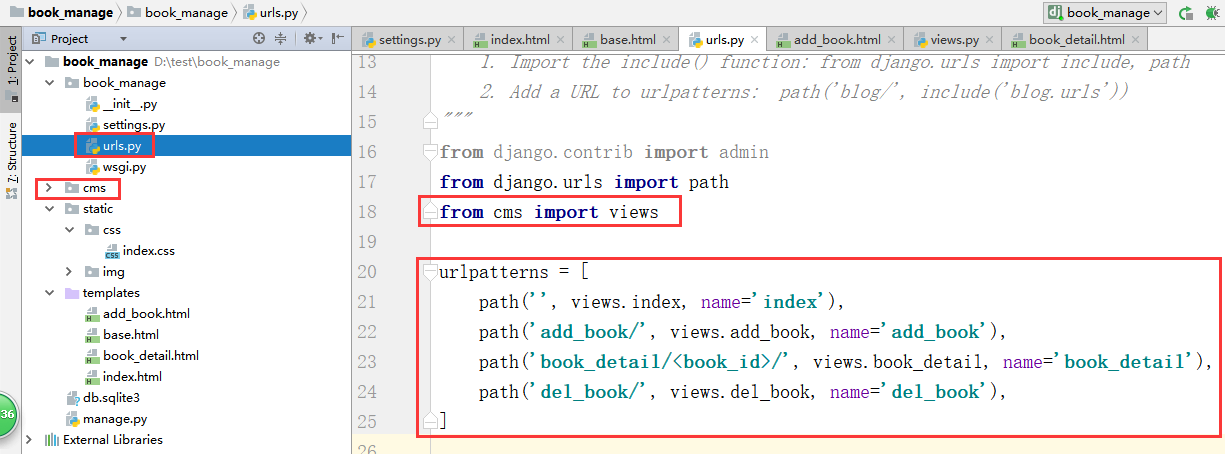The height and width of the screenshot is (454, 1225).
Task: Close the book_detail.html tab
Action: tap(1135, 41)
